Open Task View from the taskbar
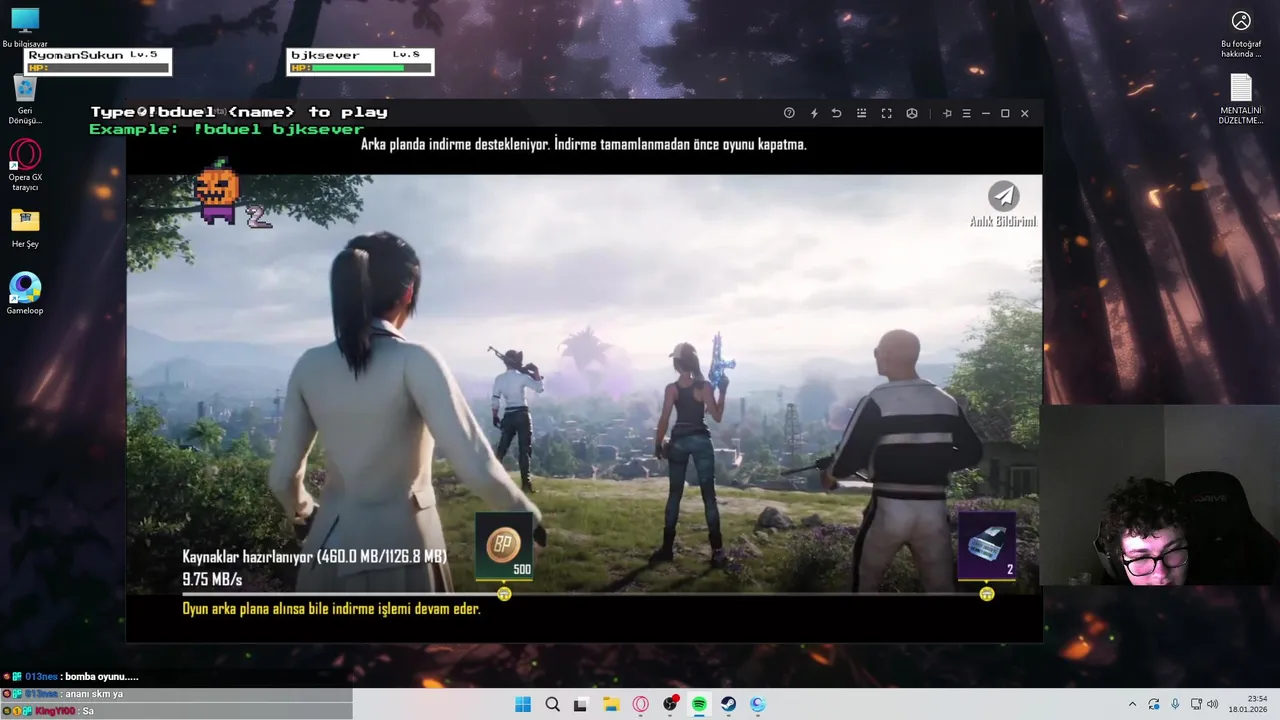The height and width of the screenshot is (720, 1280). click(x=581, y=704)
